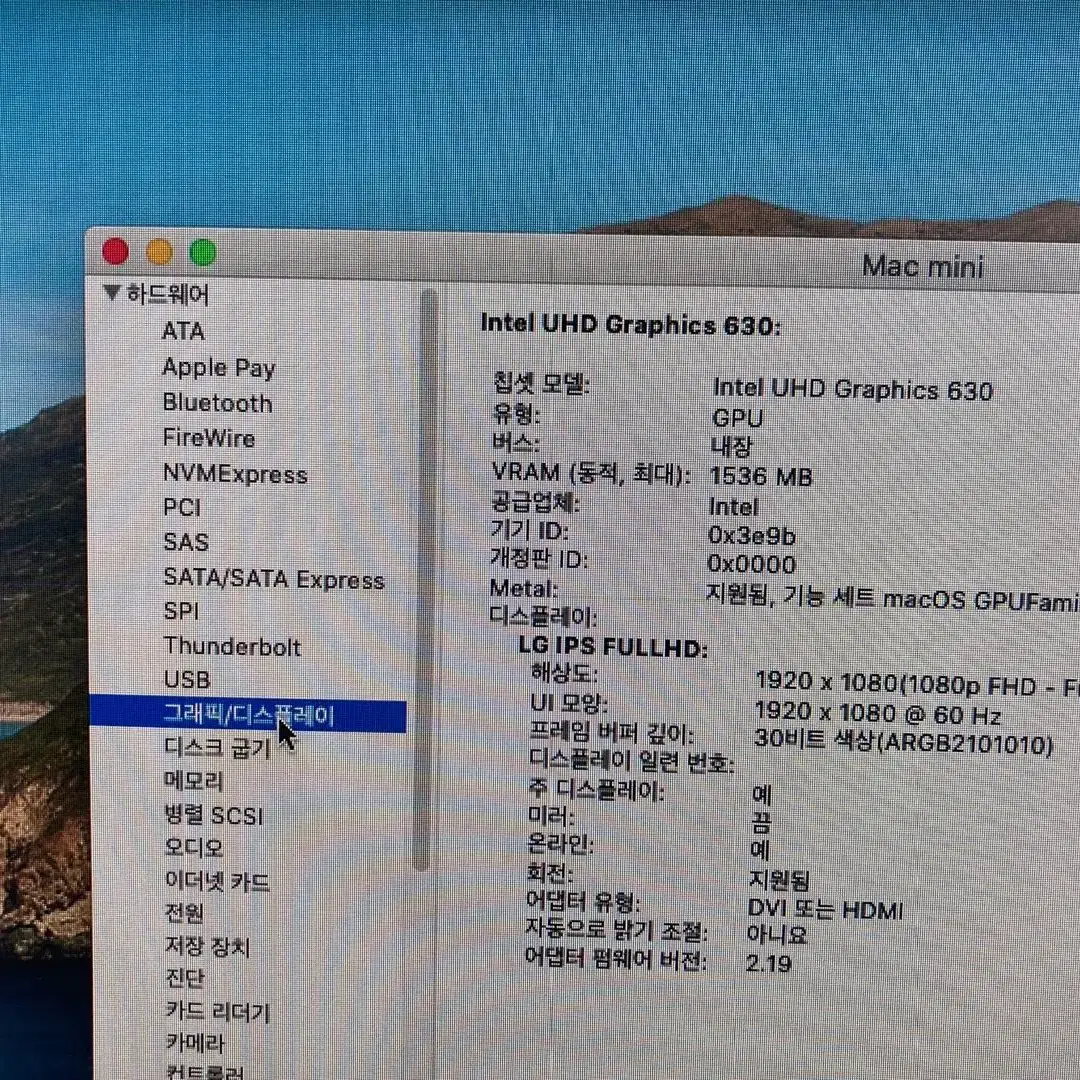Open SATA/SATA Express entry
1080x1080 pixels.
click(273, 579)
